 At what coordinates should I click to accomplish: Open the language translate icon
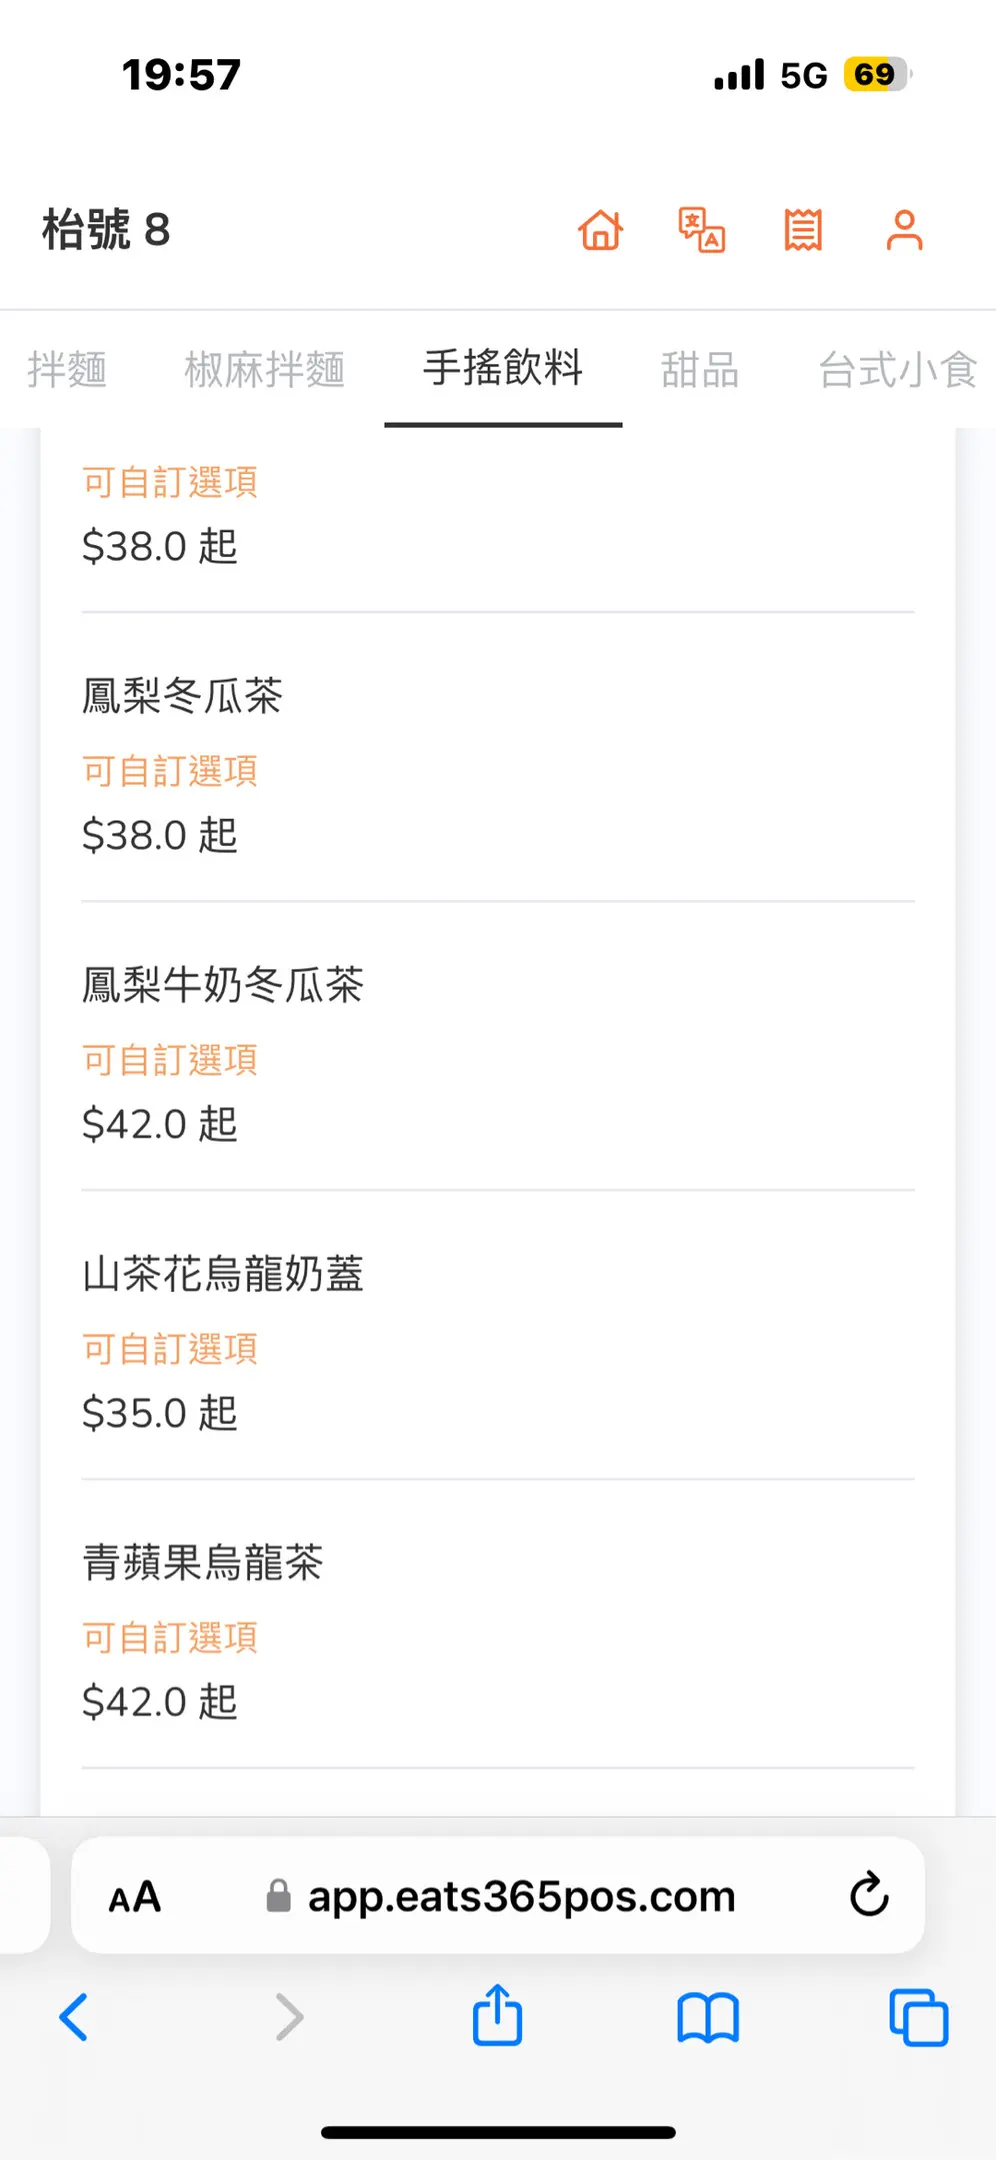coord(702,230)
